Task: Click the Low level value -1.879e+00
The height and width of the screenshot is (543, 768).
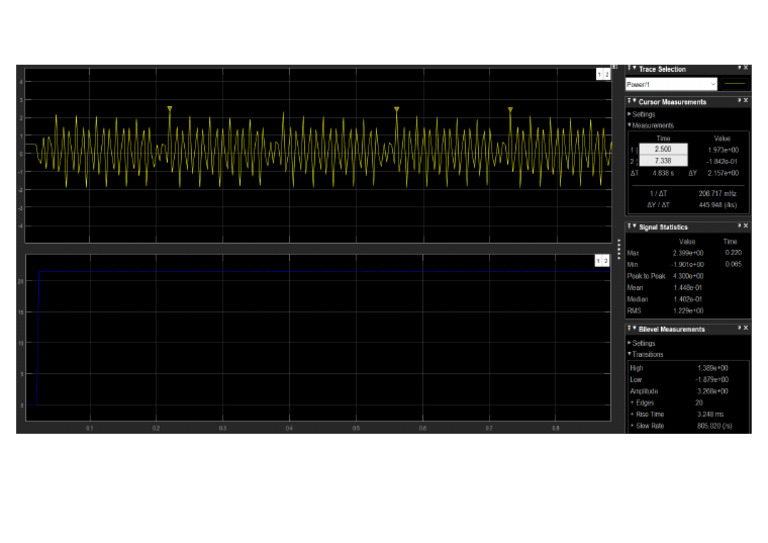Action: point(711,380)
